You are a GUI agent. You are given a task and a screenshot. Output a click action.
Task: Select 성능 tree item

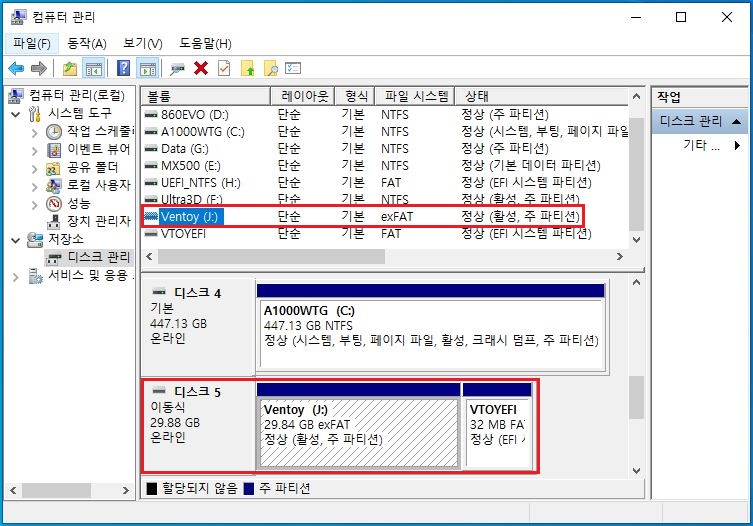79,203
